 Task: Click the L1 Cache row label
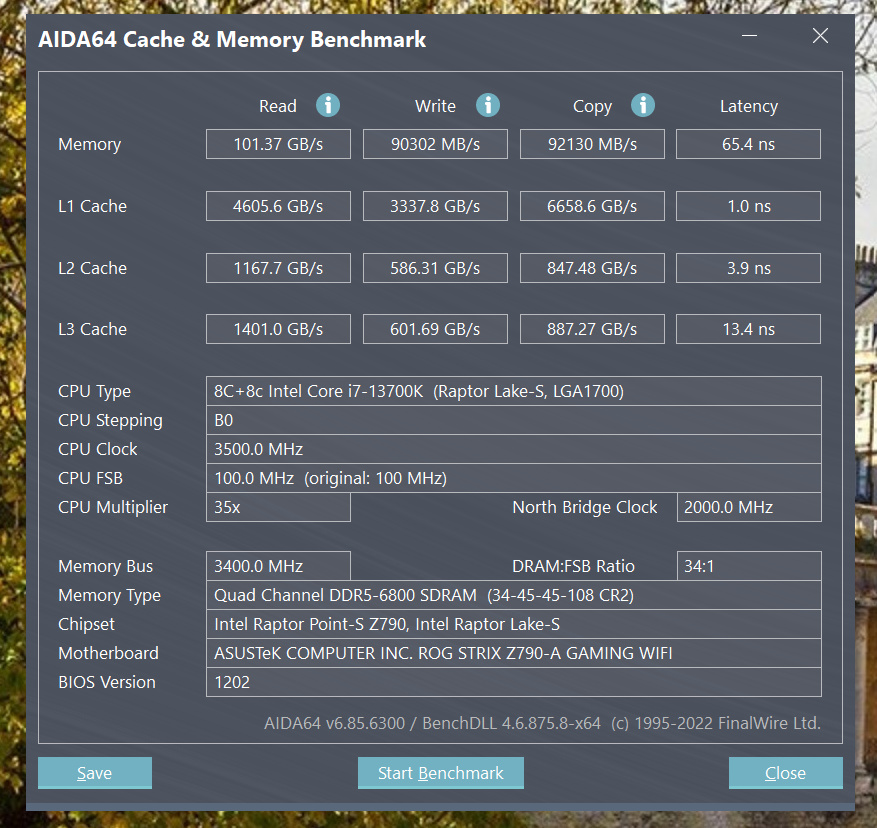tap(92, 206)
